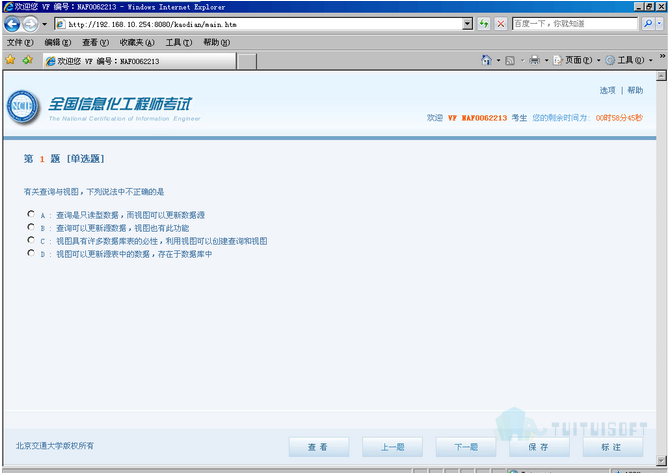
Task: Click the 上一题 previous question button
Action: pos(393,447)
